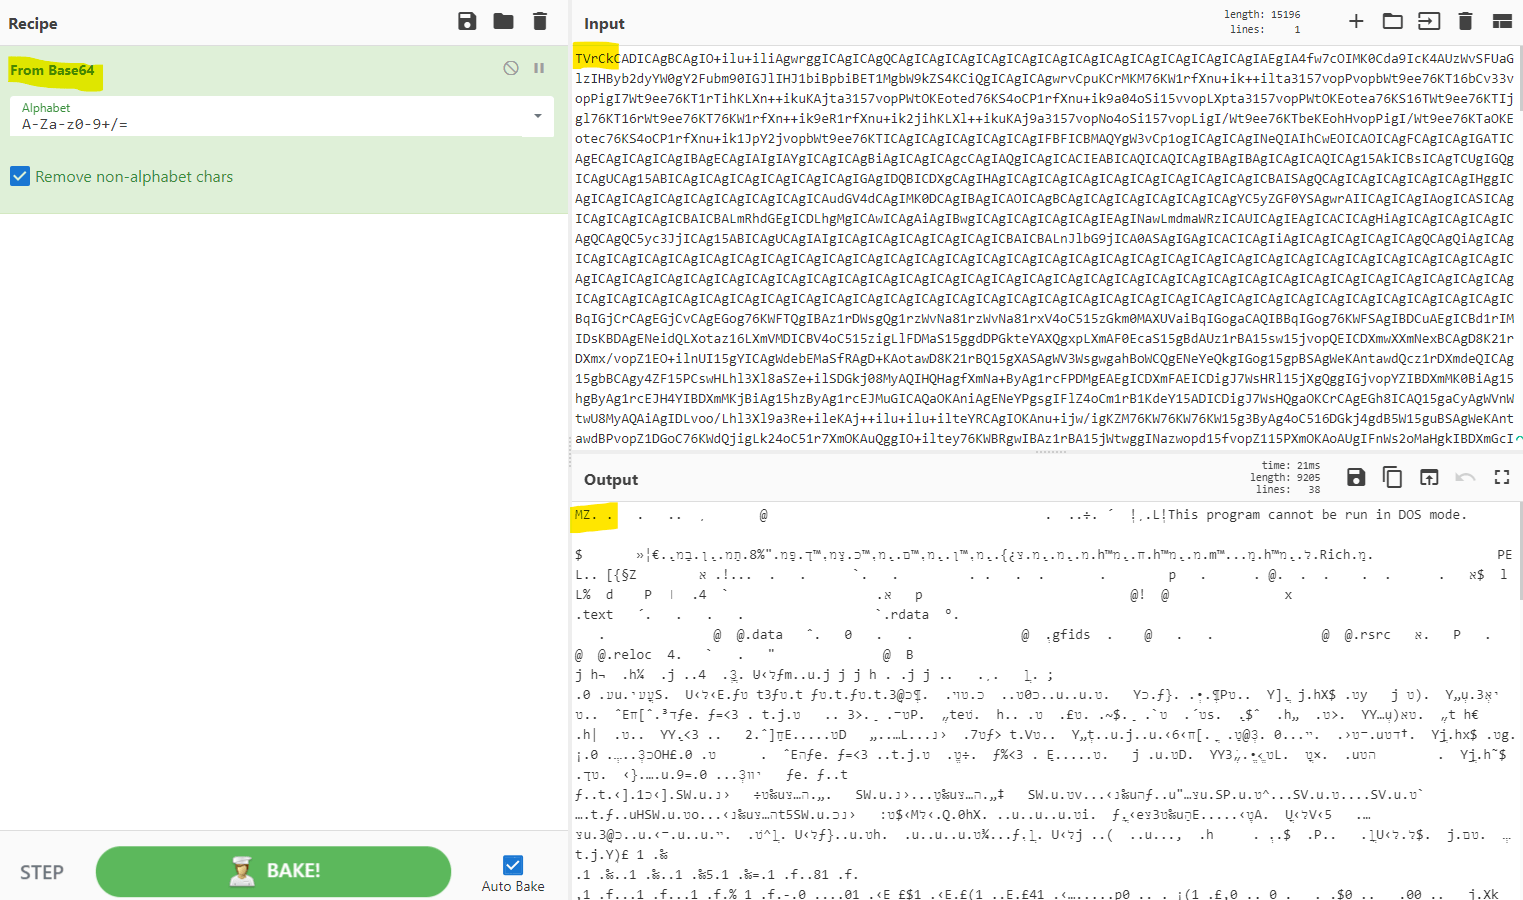Click the STEP button
Viewport: 1523px width, 900px height.
tap(42, 872)
